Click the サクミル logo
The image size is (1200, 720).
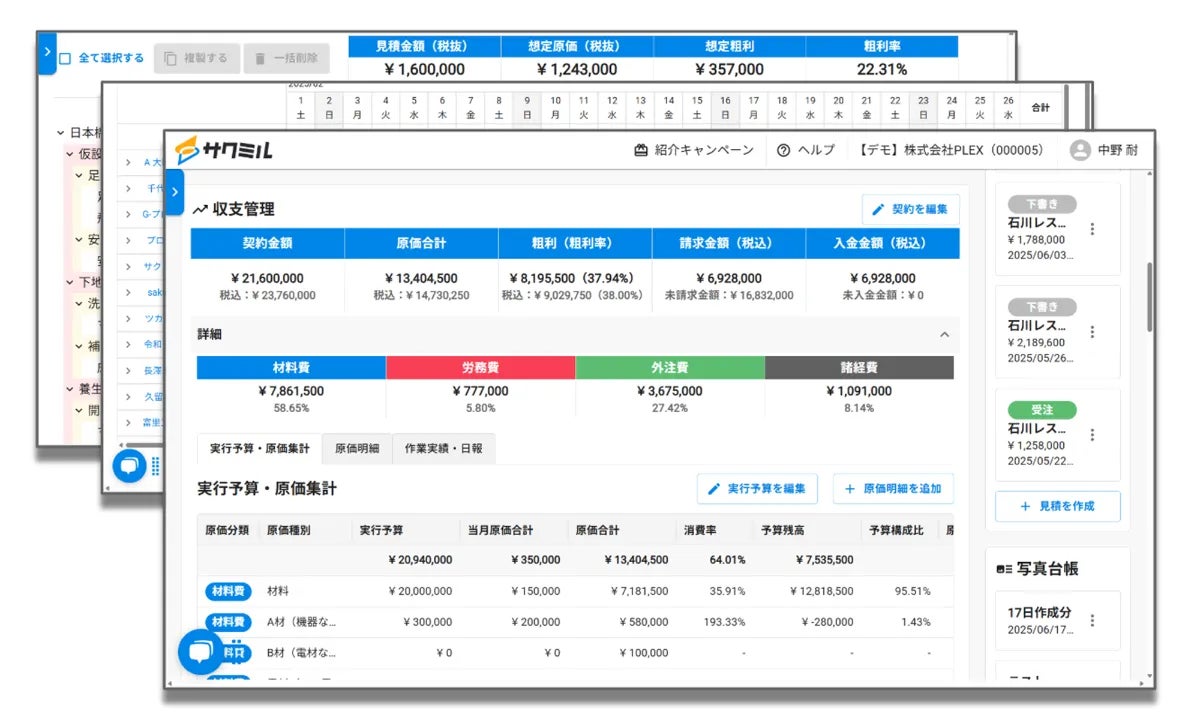click(x=223, y=151)
